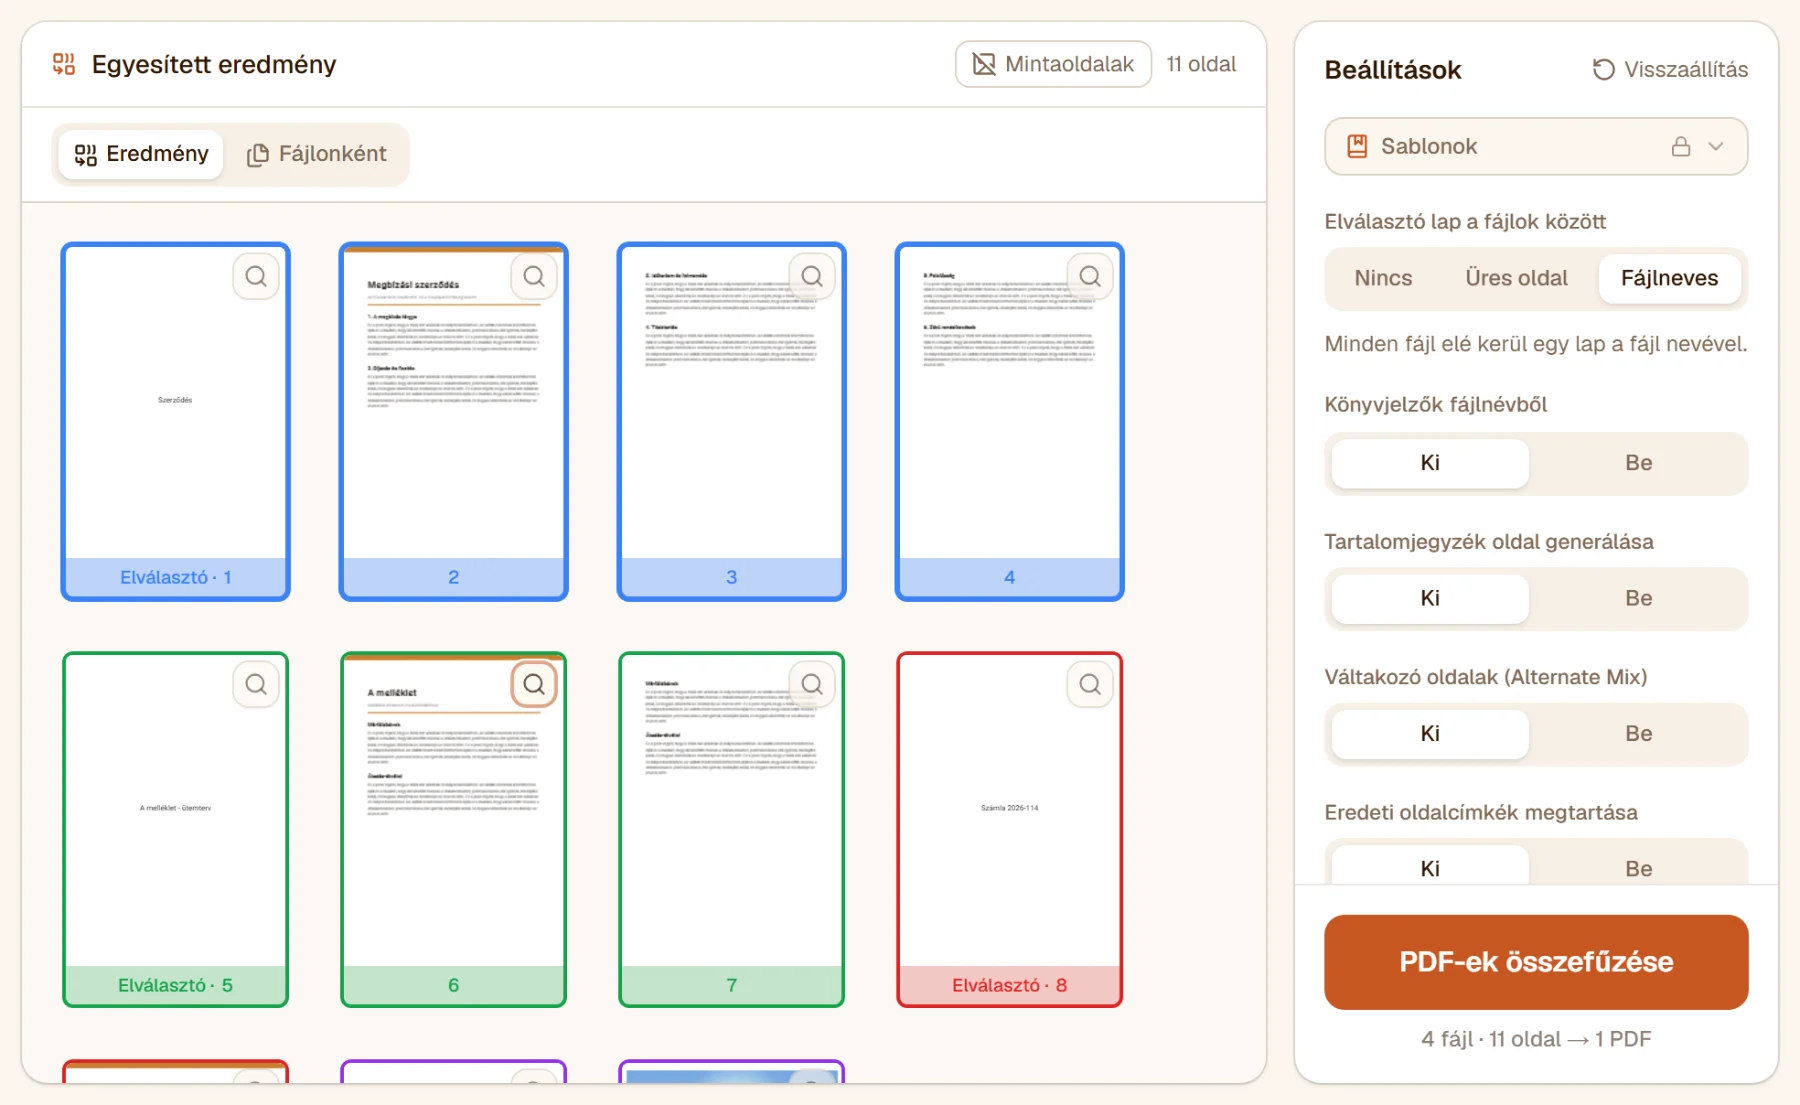Click the PDF-ek összefűzése button
Image resolution: width=1800 pixels, height=1105 pixels.
1536,962
